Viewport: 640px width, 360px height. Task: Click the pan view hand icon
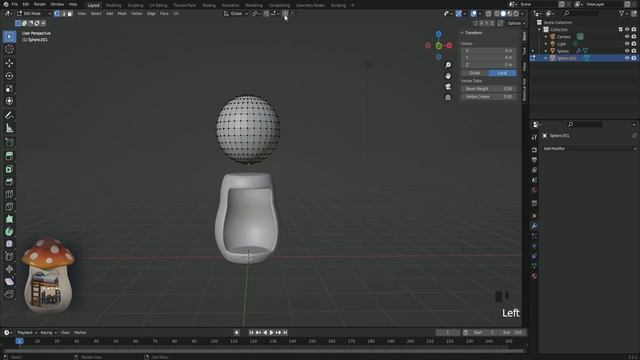point(448,76)
